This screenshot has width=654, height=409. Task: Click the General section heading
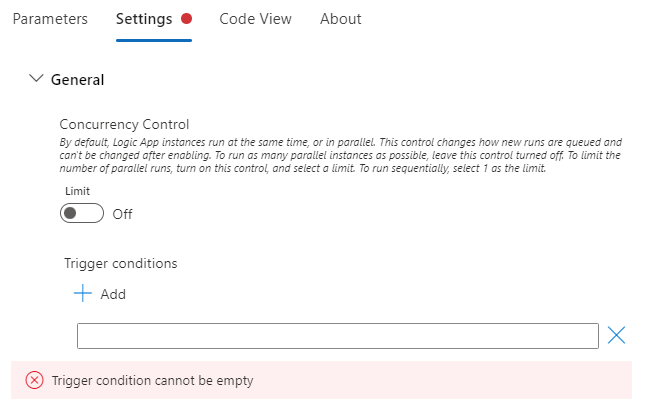pos(78,79)
